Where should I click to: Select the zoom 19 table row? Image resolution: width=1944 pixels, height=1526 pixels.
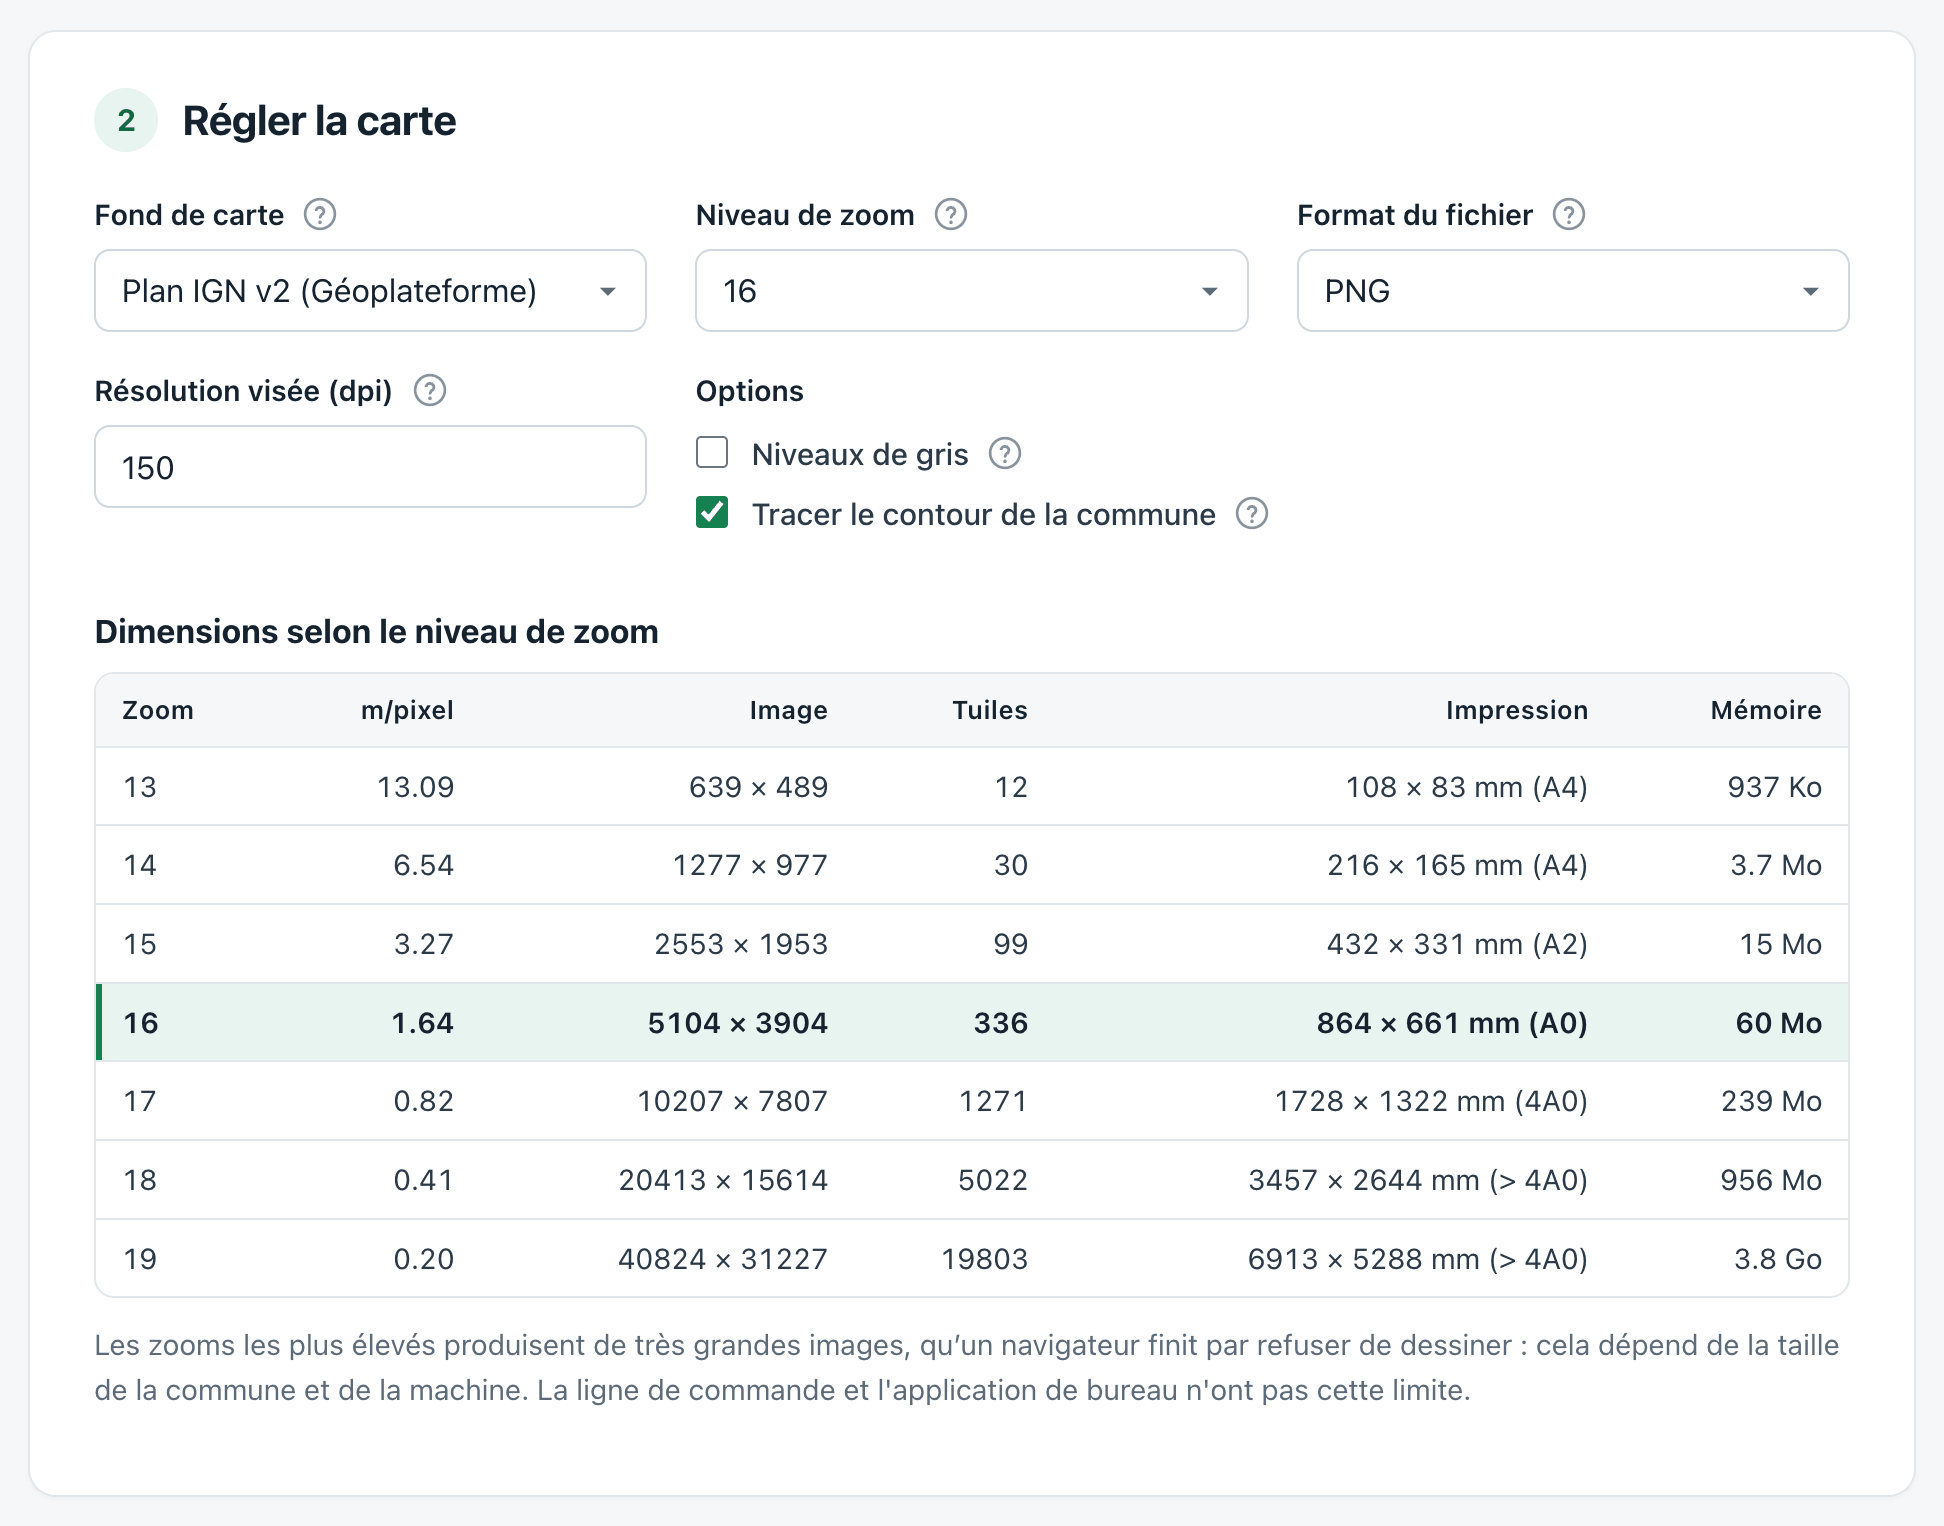tap(972, 1259)
